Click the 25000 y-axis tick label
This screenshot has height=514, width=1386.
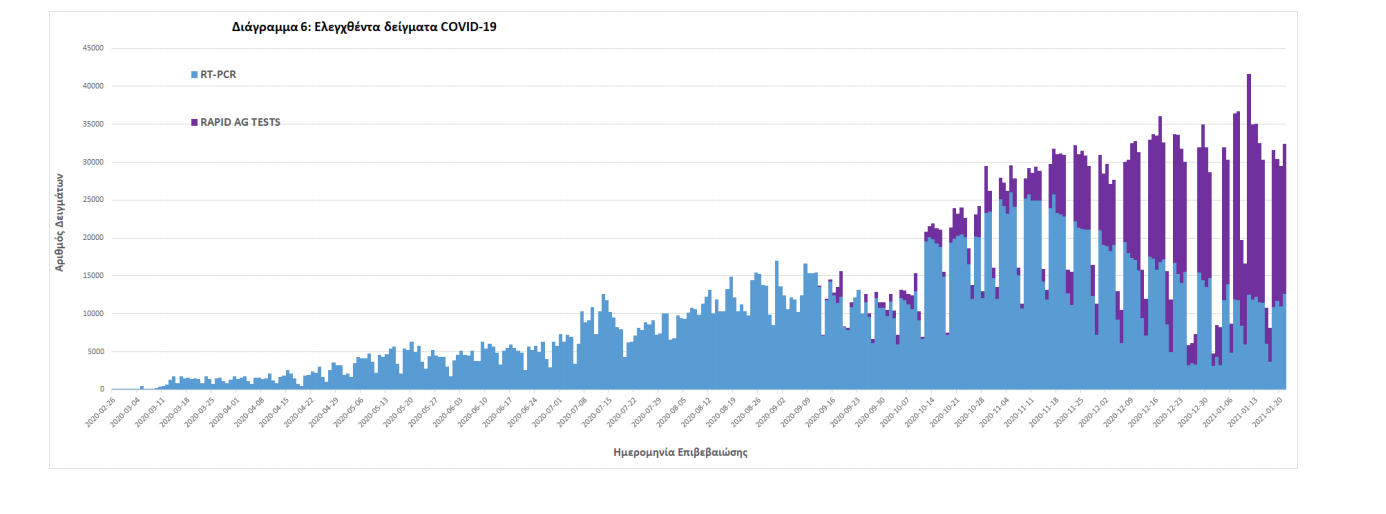click(93, 200)
